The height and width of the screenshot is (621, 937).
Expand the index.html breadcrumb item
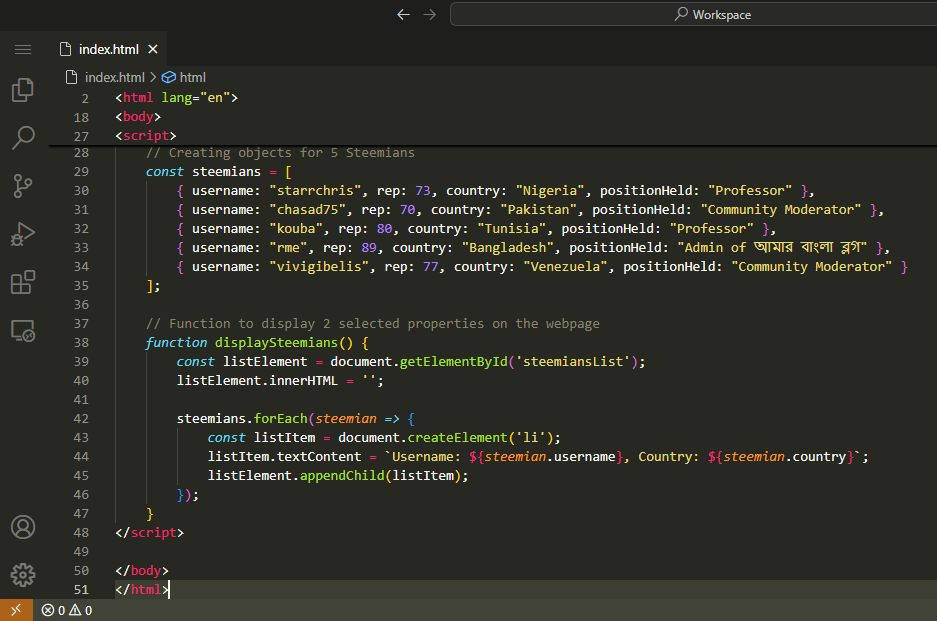114,77
